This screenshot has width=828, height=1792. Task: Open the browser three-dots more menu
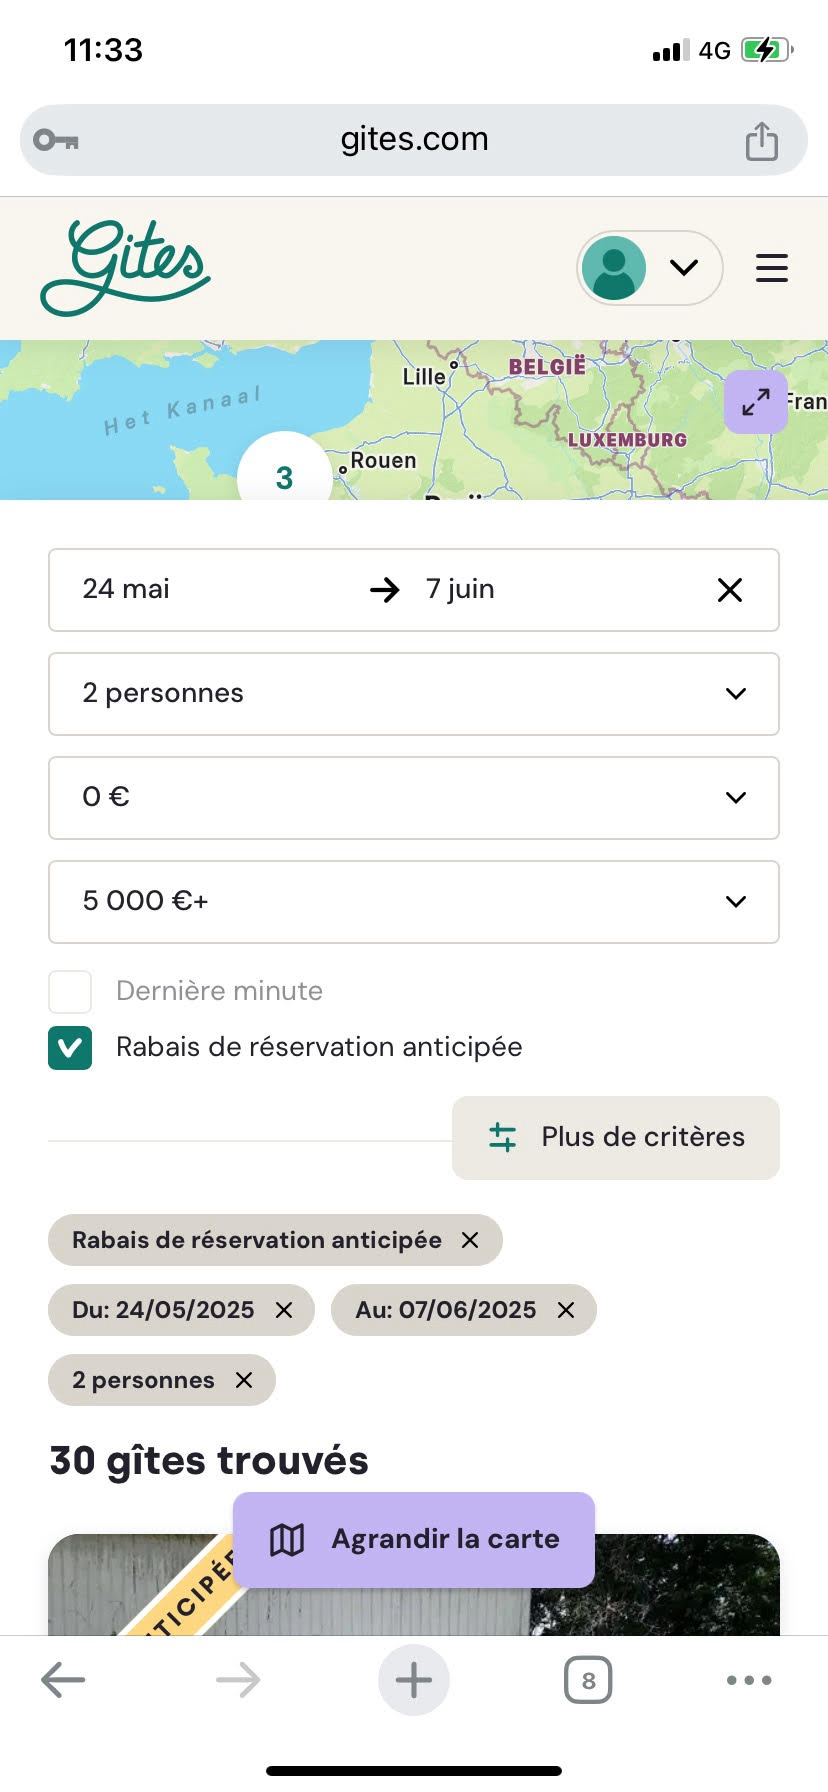pyautogui.click(x=749, y=1680)
